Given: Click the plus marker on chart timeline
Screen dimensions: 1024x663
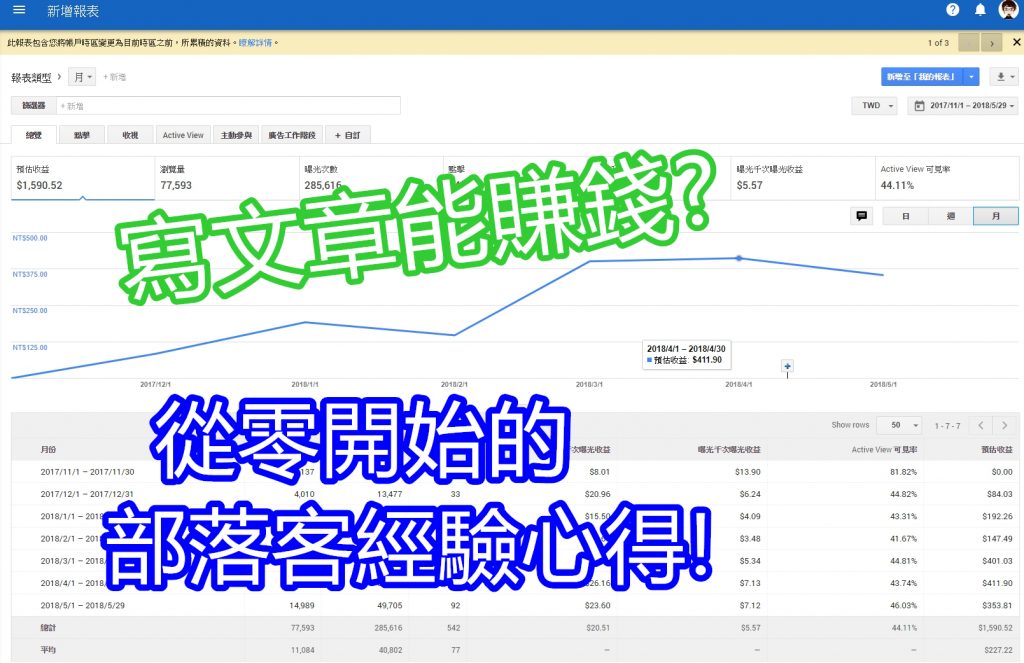Looking at the screenshot, I should pos(788,367).
